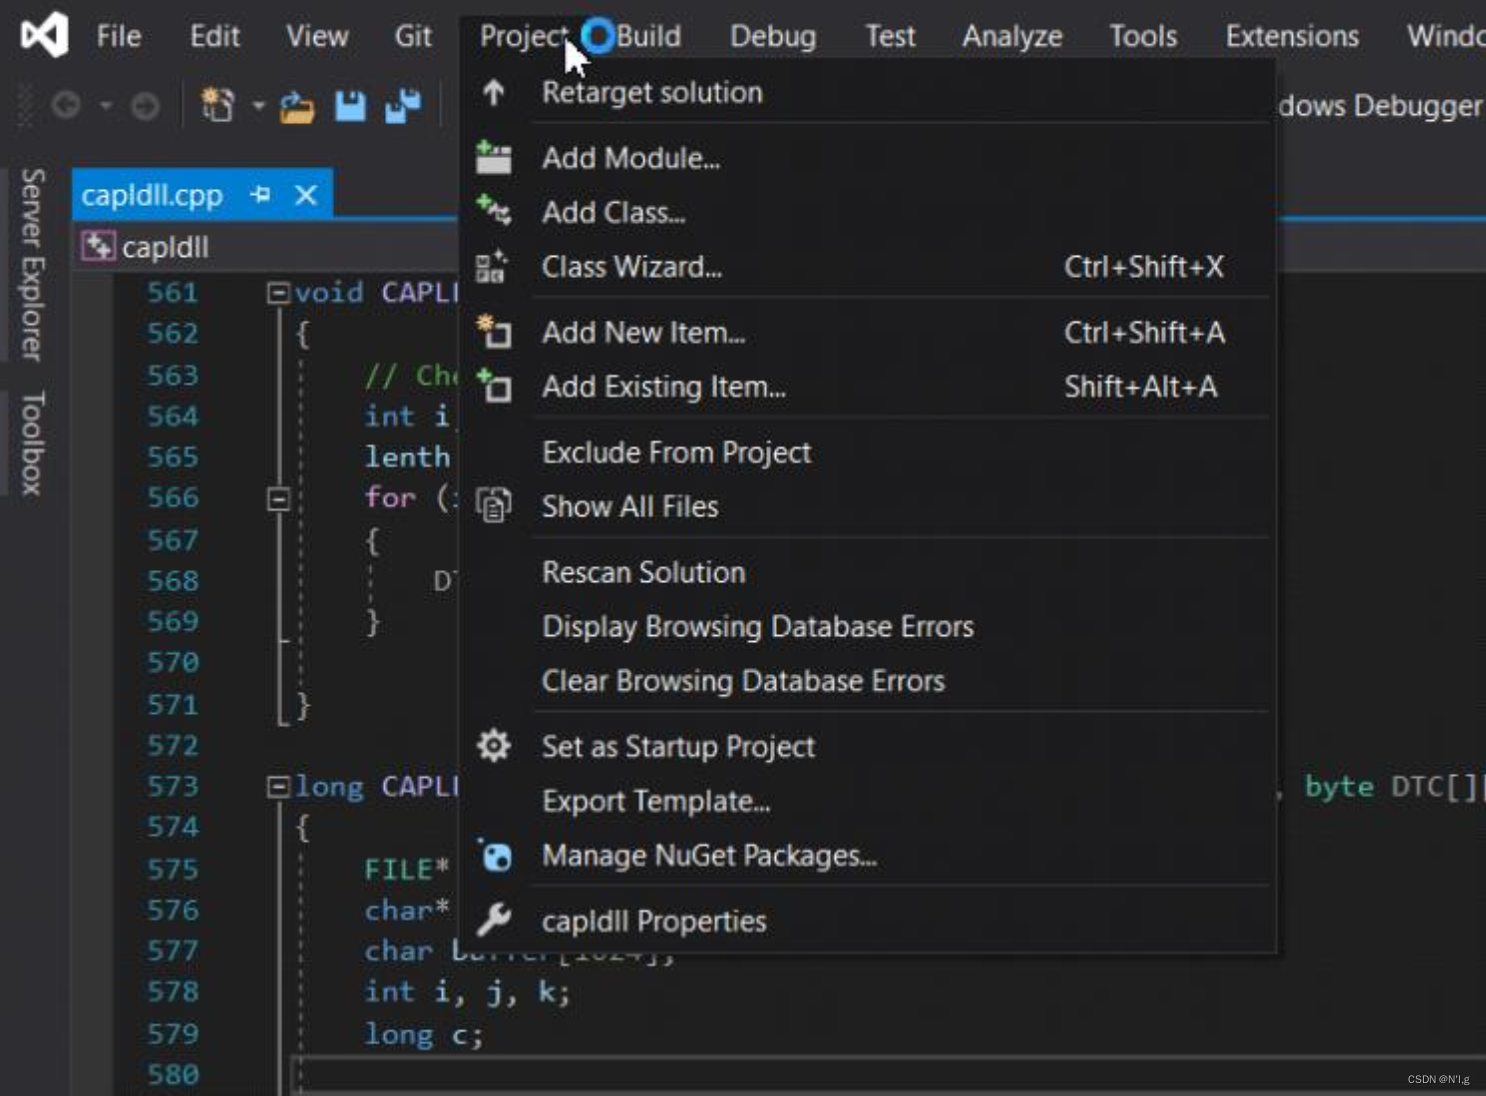Select Show All Files entry

tap(867, 506)
